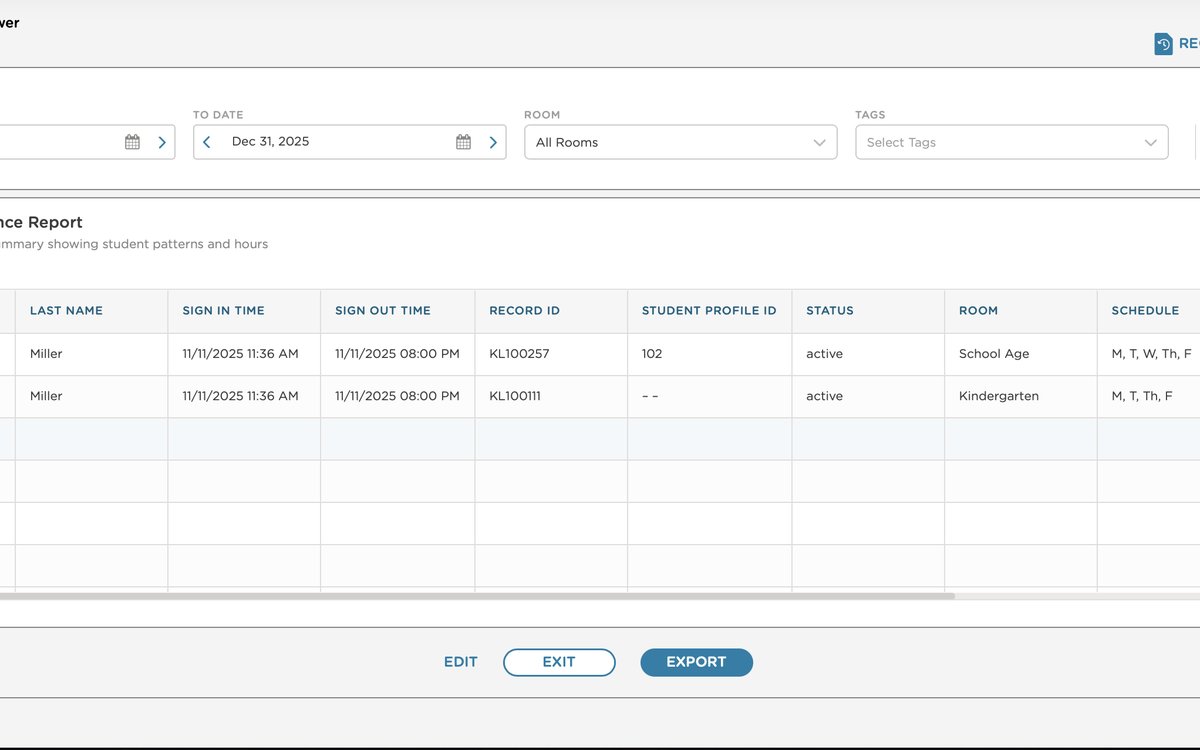This screenshot has width=1200, height=750.
Task: Advance the left date field forward
Action: tap(162, 142)
